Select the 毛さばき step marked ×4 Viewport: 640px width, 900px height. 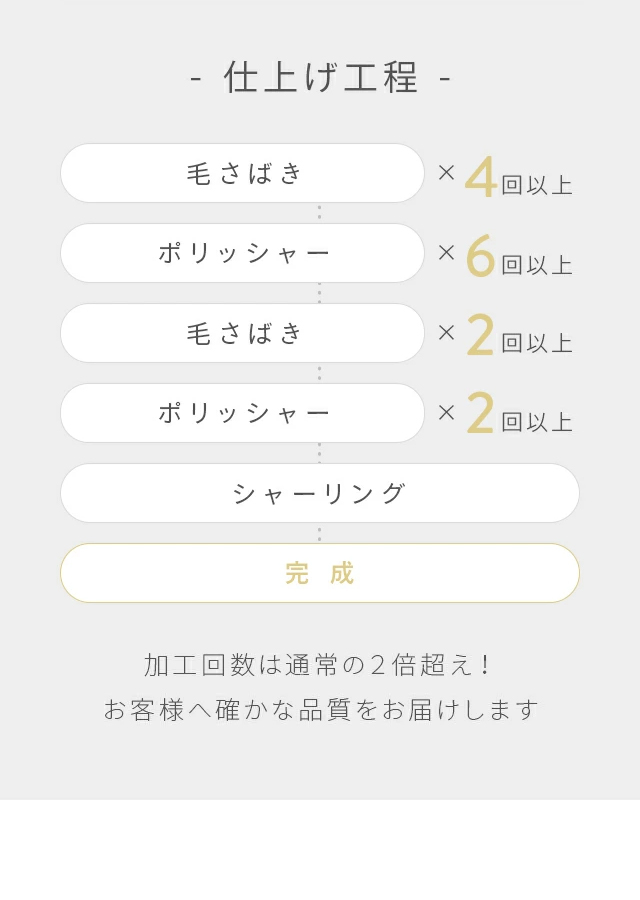click(242, 173)
